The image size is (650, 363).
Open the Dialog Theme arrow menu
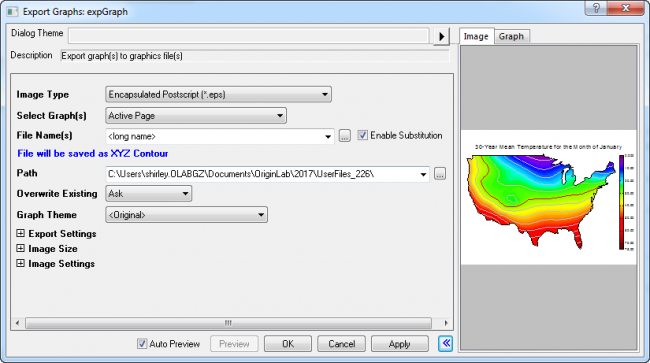[x=441, y=36]
